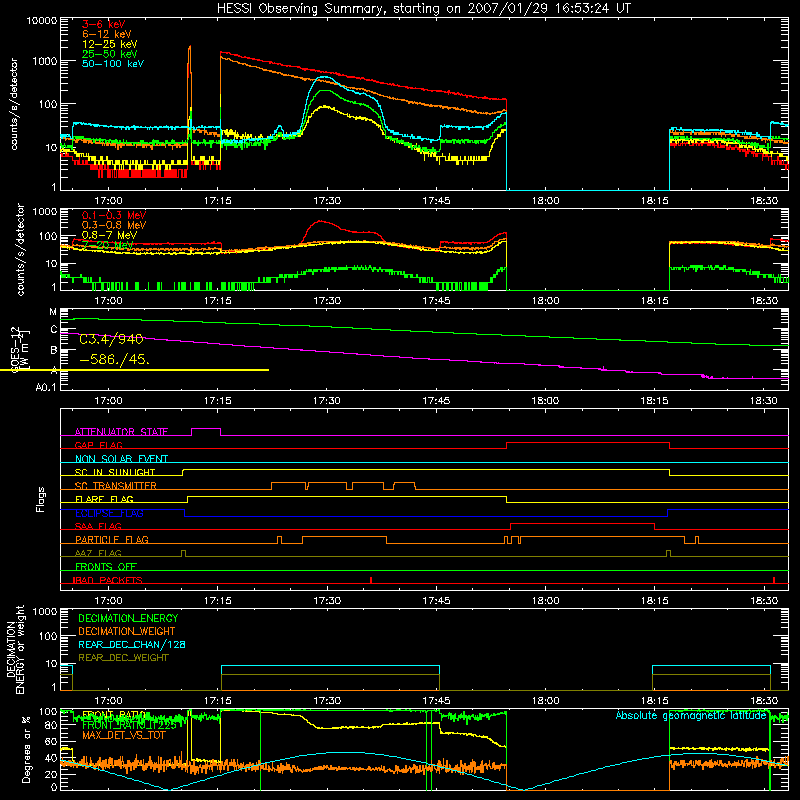Viewport: 800px width, 800px height.
Task: Click the 0.1-0.3 MeV legend label
Action: 114,215
